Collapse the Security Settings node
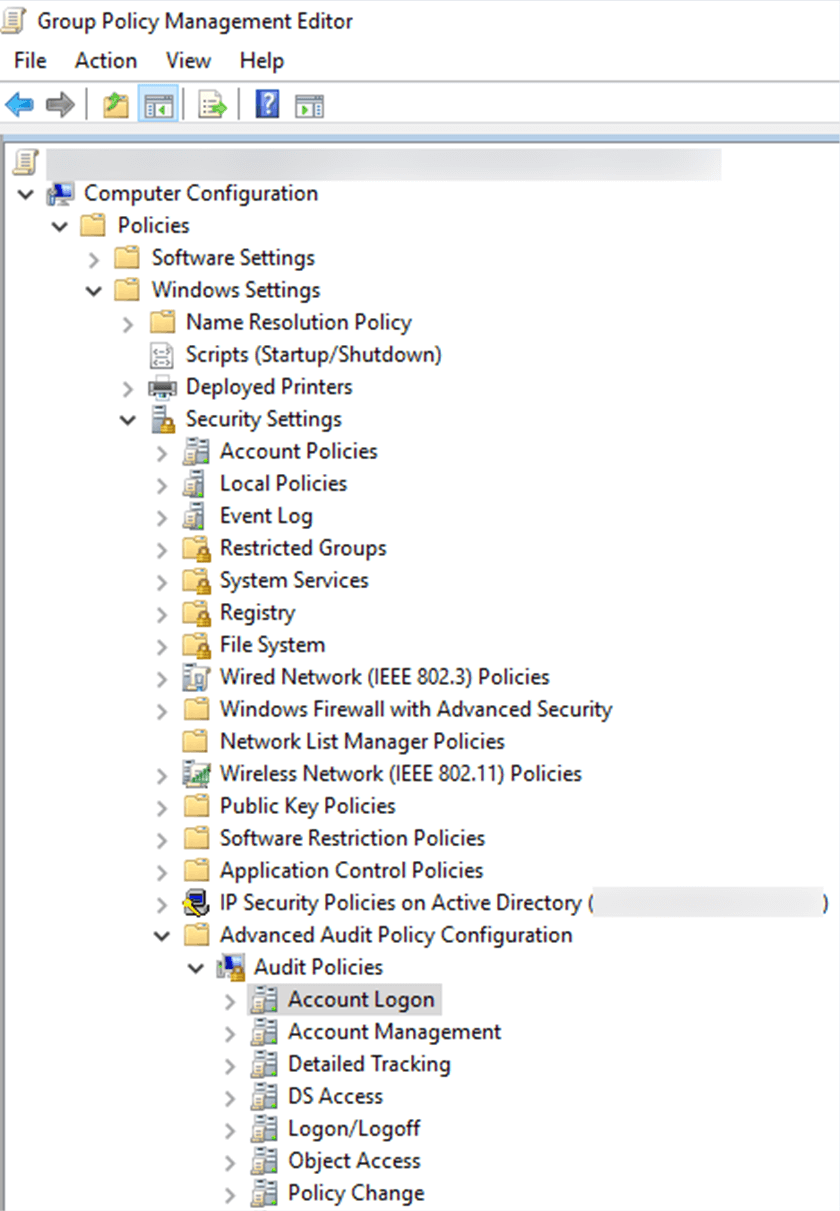The width and height of the screenshot is (840, 1211). pos(127,420)
